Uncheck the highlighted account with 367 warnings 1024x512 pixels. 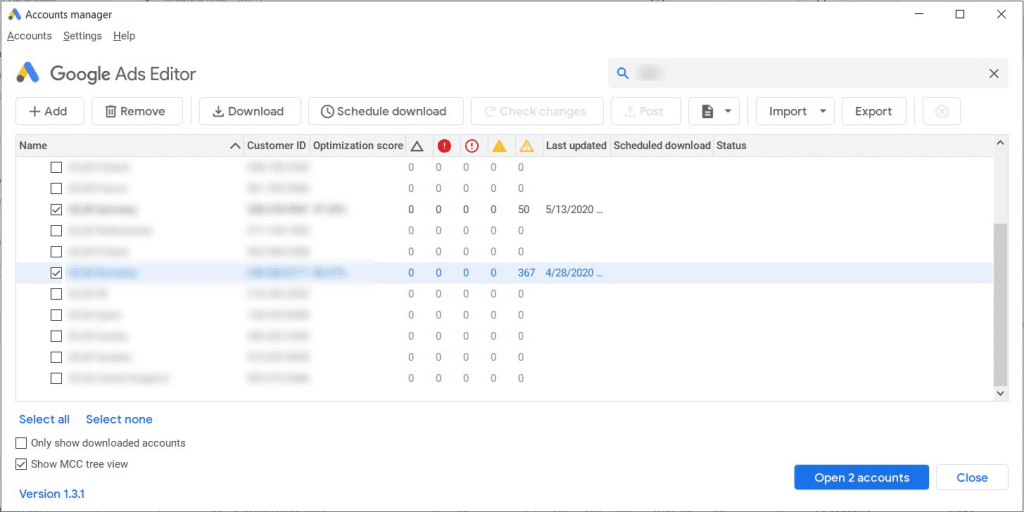pyautogui.click(x=56, y=273)
